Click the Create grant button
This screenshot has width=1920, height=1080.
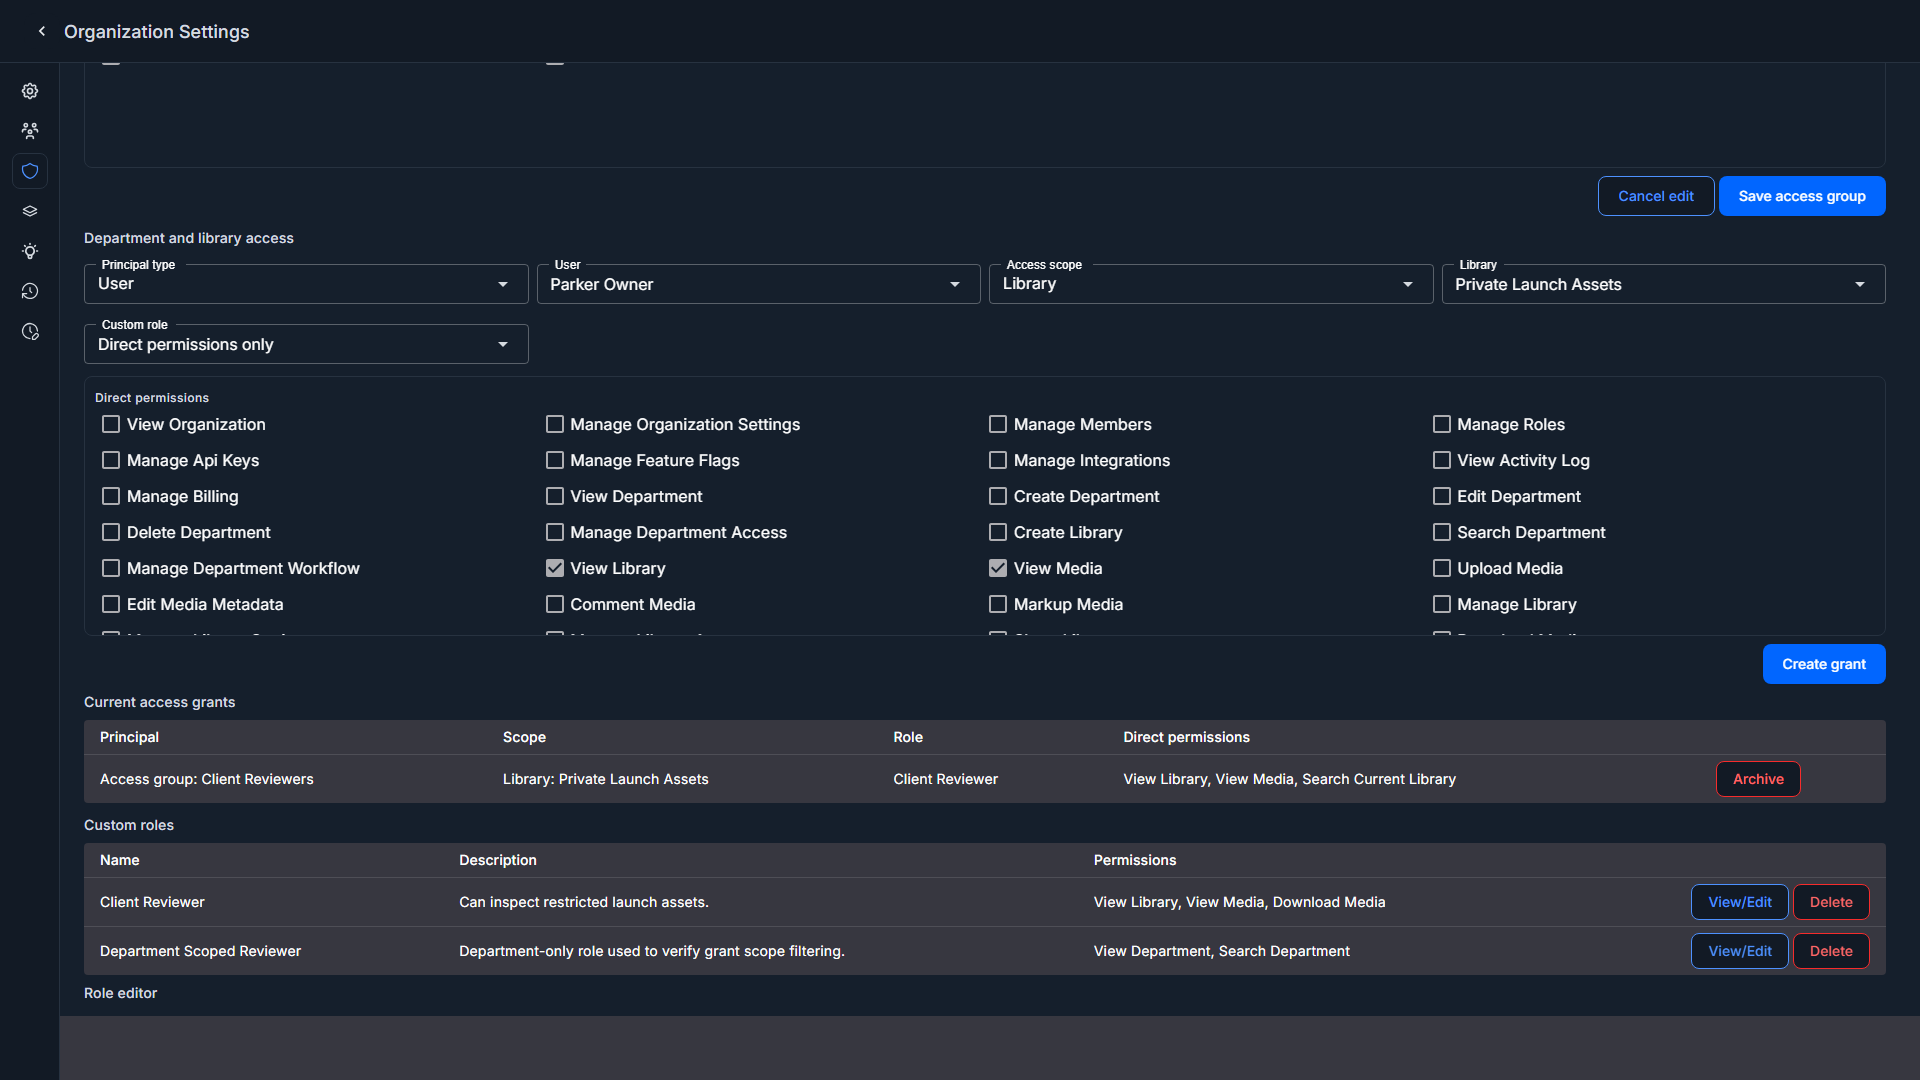[x=1824, y=664]
